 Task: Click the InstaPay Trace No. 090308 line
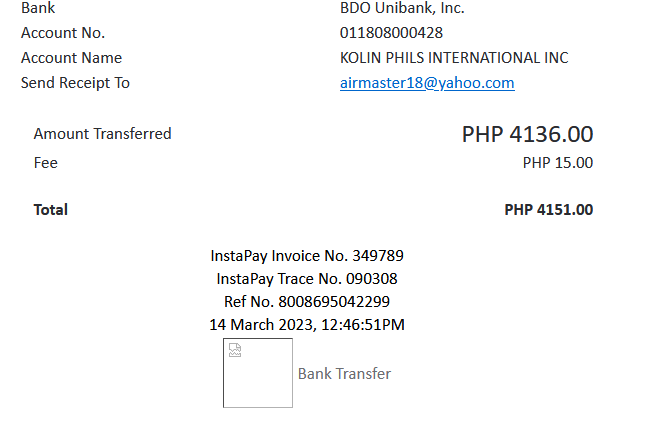click(307, 279)
